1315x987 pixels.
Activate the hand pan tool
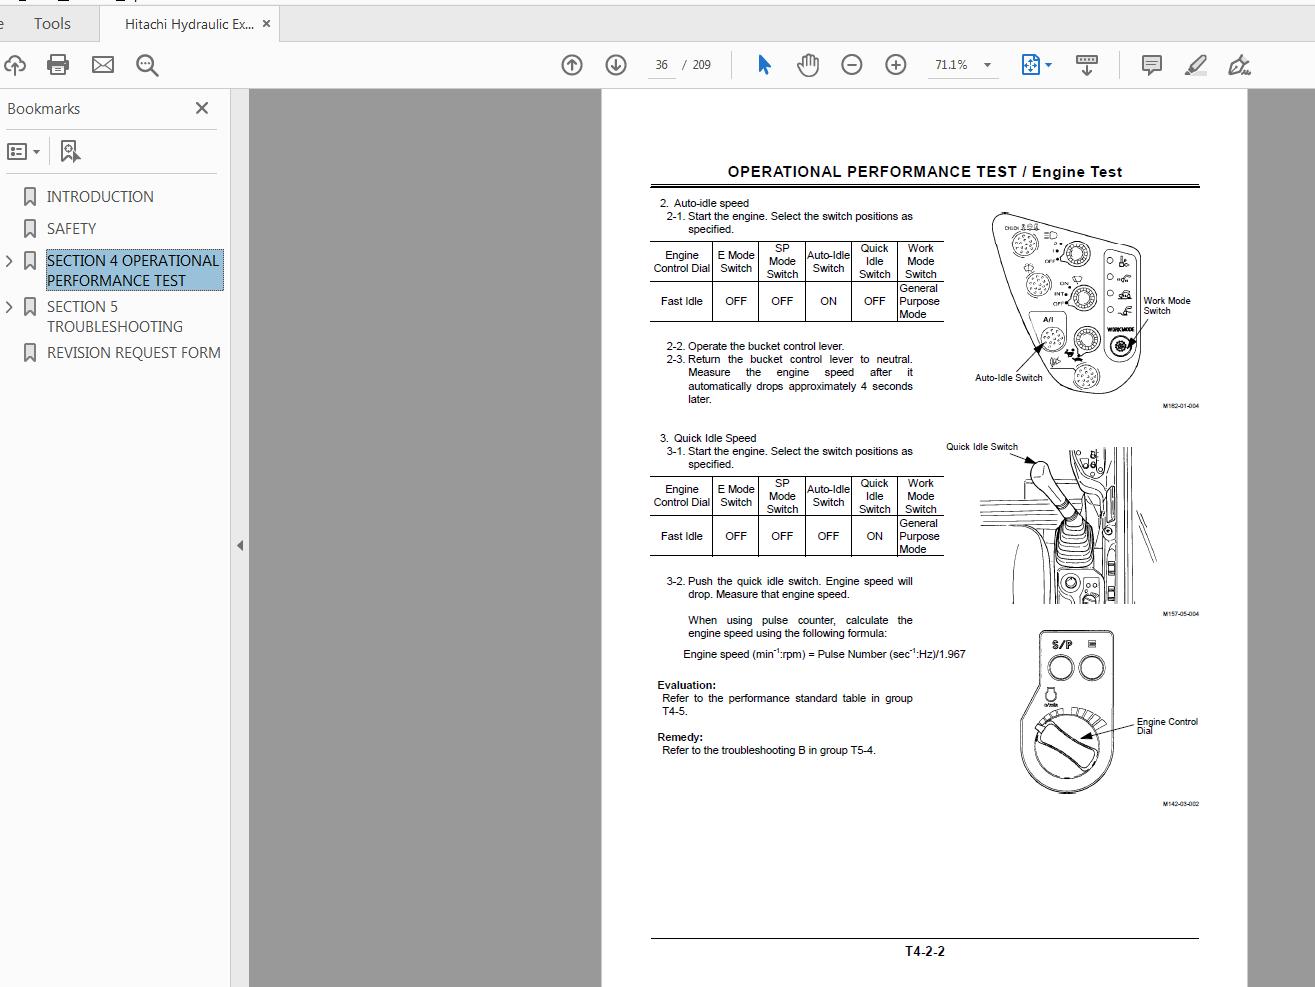click(808, 65)
